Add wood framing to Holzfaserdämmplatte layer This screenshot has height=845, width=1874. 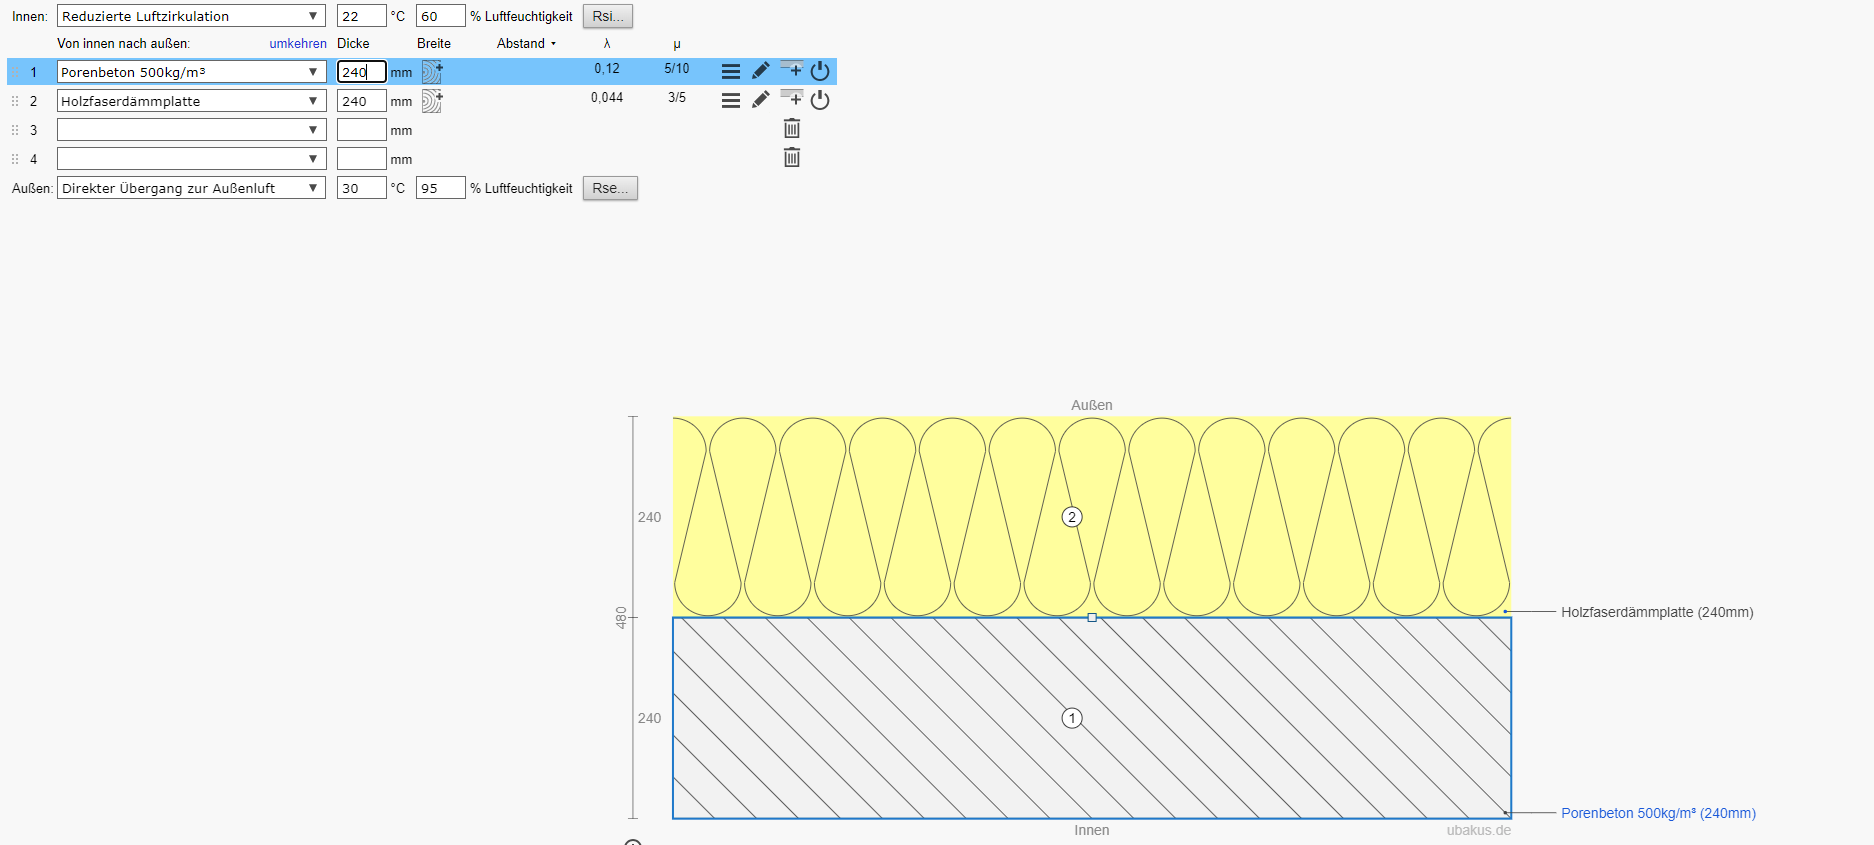pyautogui.click(x=432, y=101)
